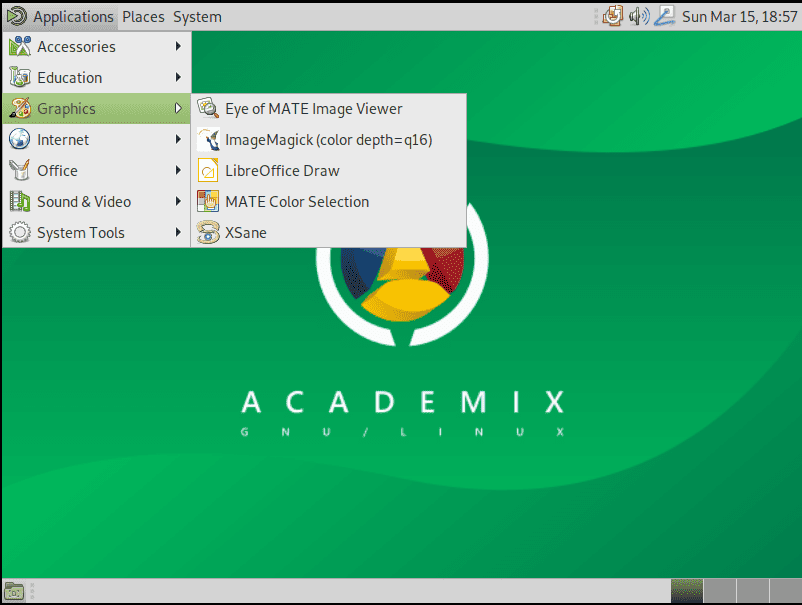Select the Internet menu label
The height and width of the screenshot is (605, 802).
pos(63,140)
